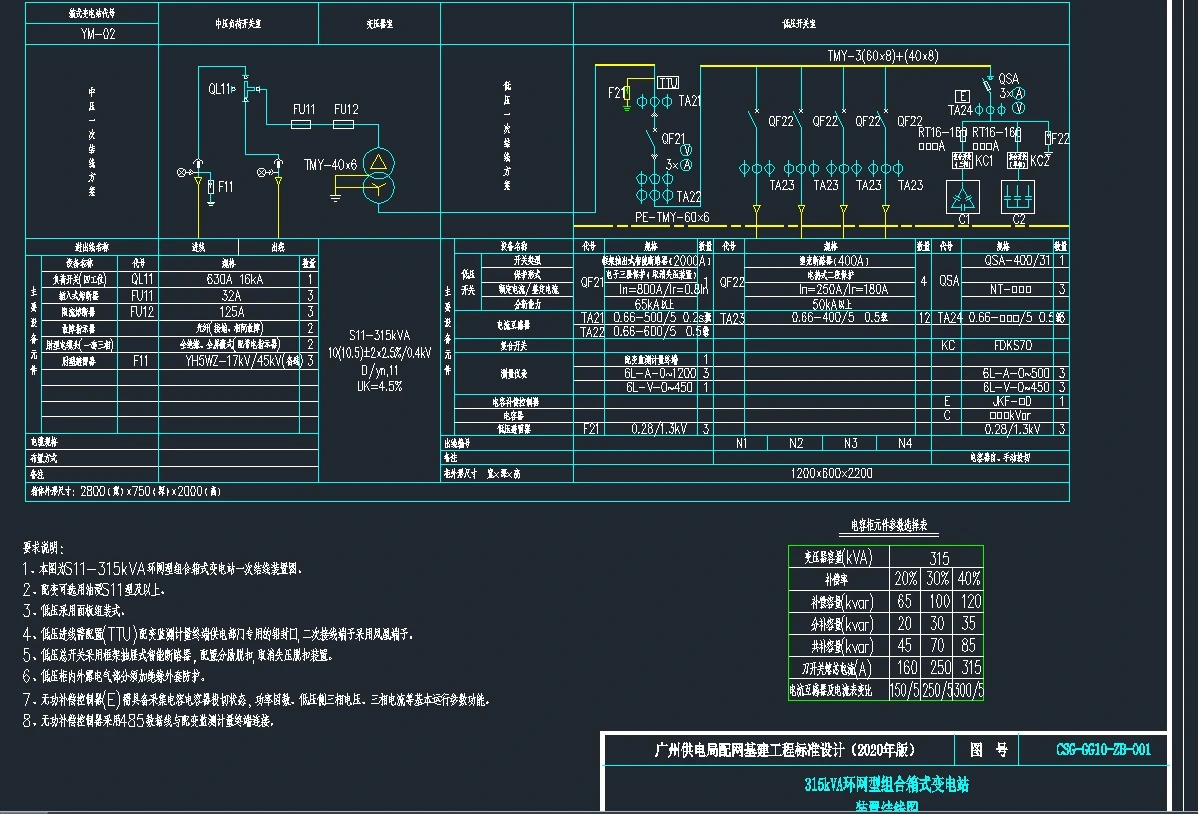
Task: Click drawing number CSG-GG10-ZB-001
Action: point(1103,750)
